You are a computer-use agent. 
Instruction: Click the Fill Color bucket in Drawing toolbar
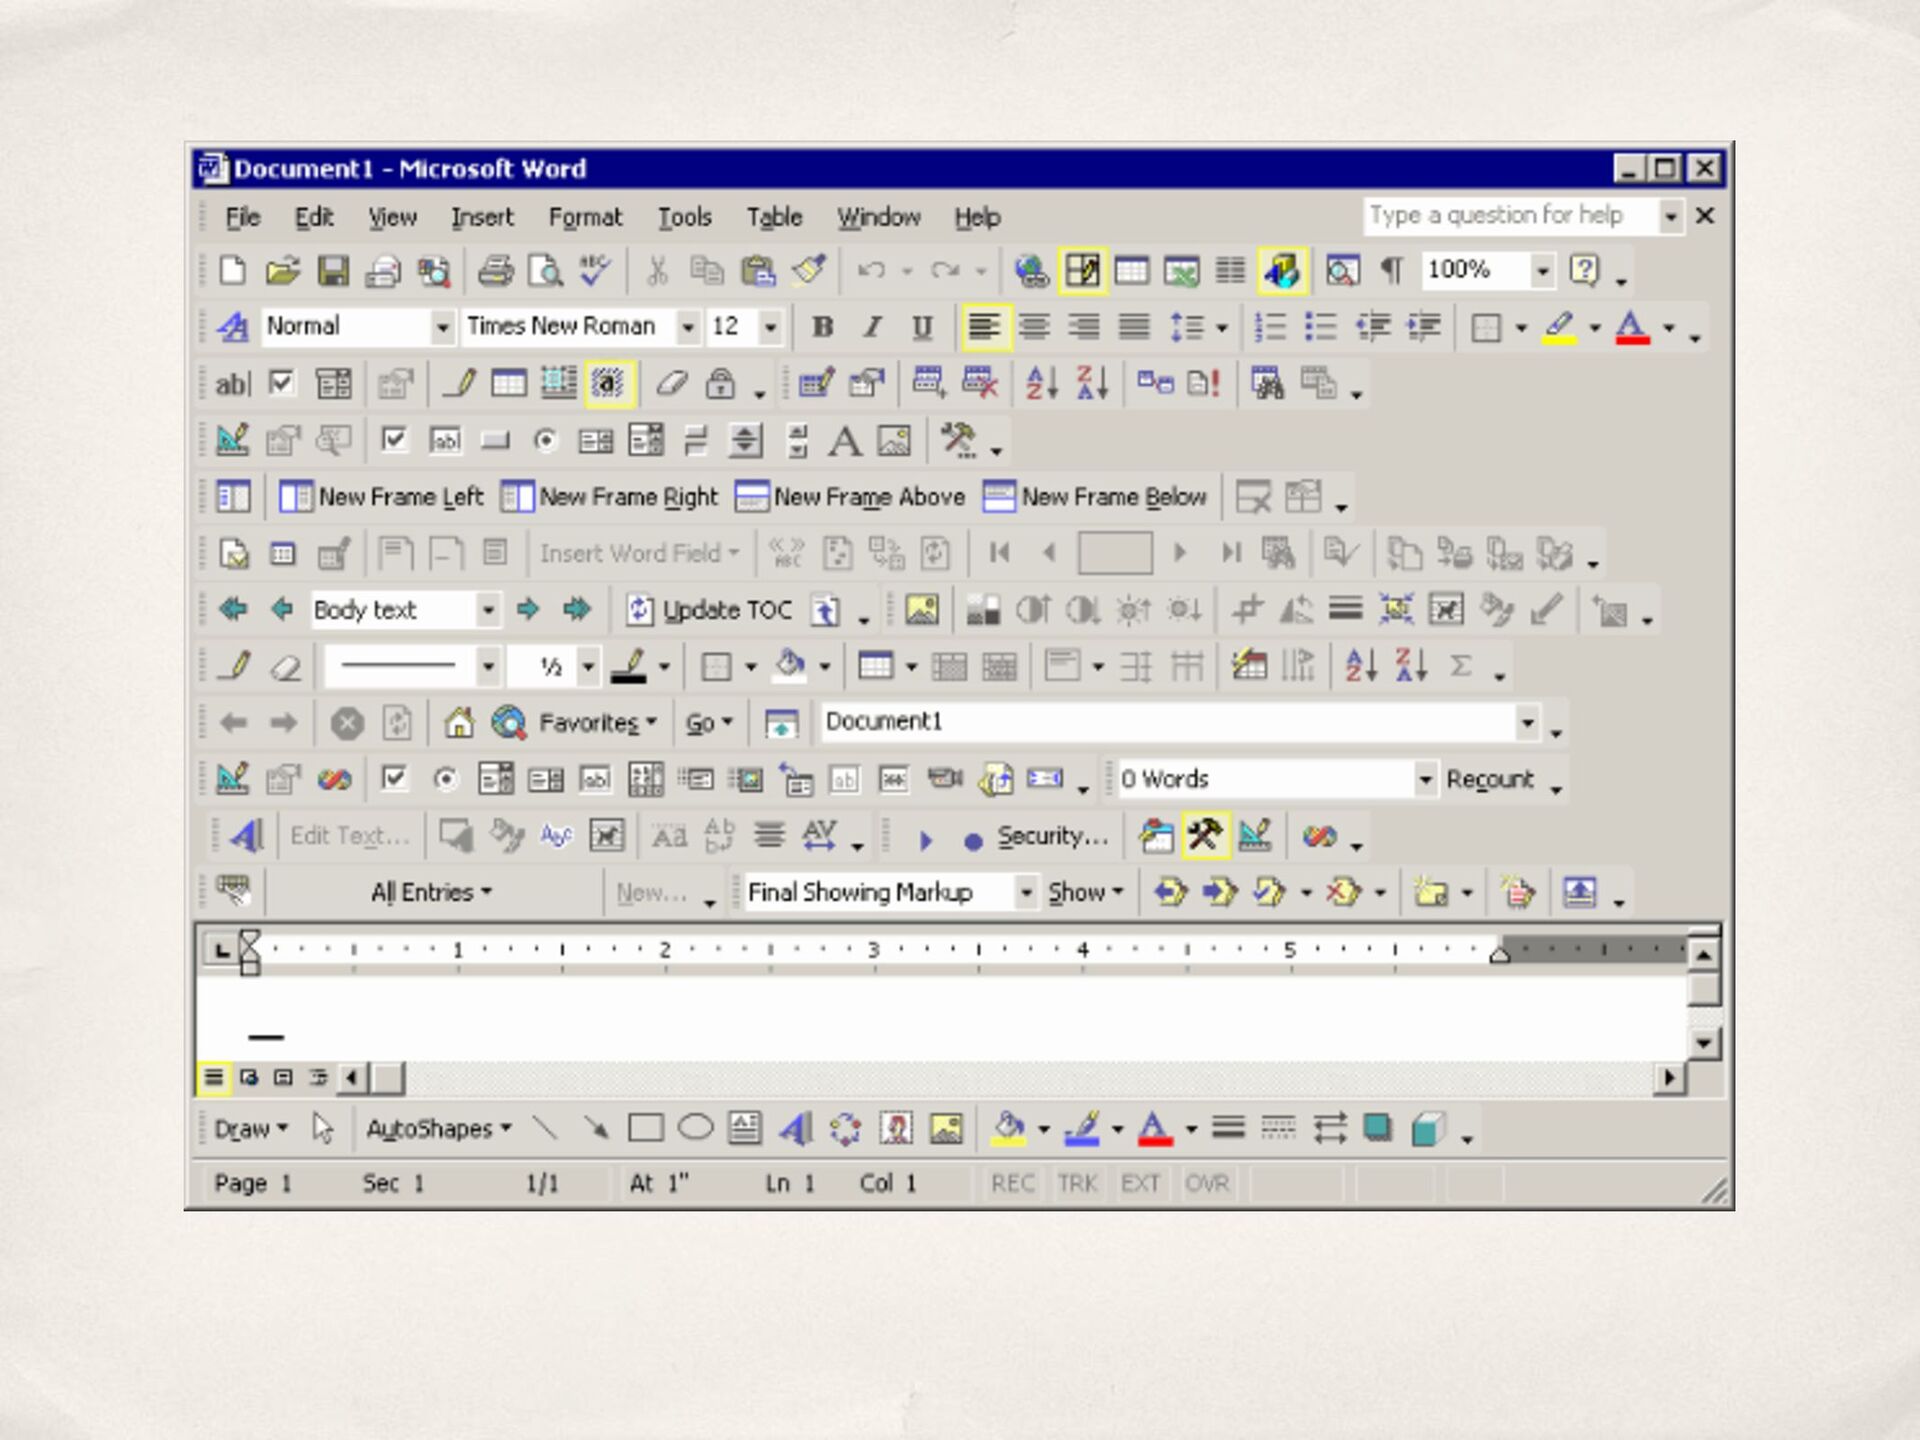coord(1008,1129)
